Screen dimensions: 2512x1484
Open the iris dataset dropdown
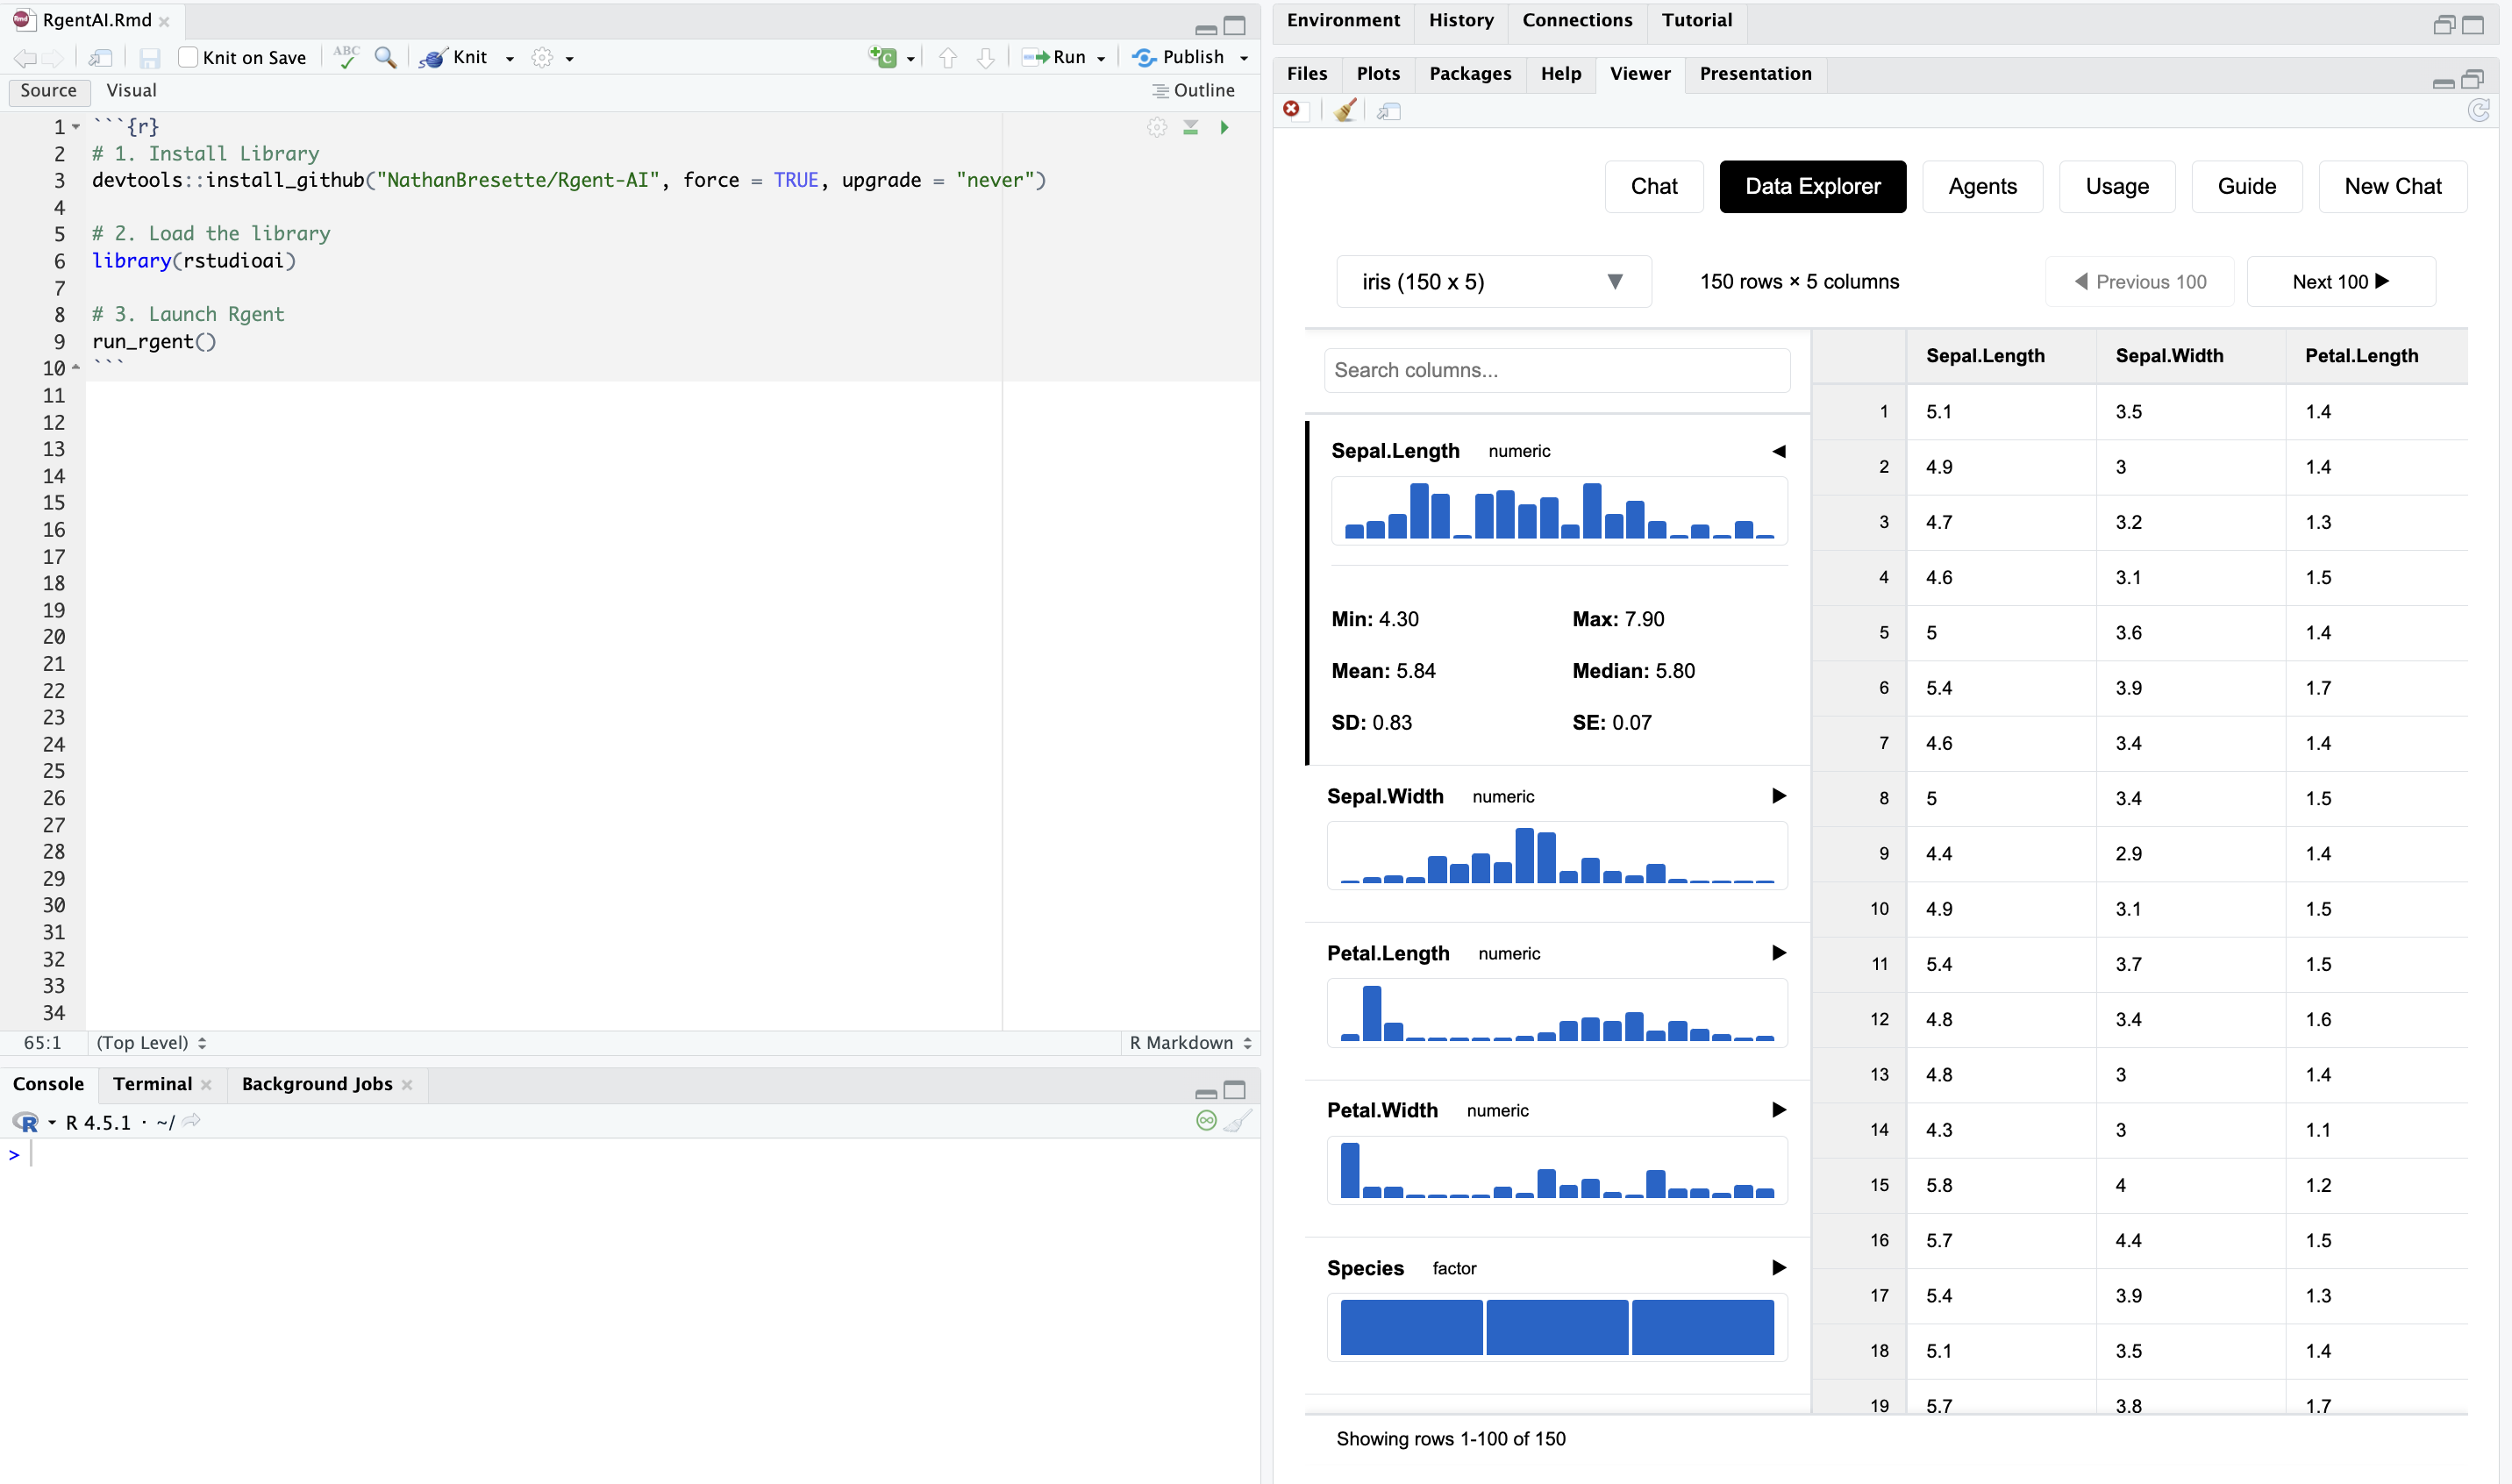click(x=1492, y=281)
